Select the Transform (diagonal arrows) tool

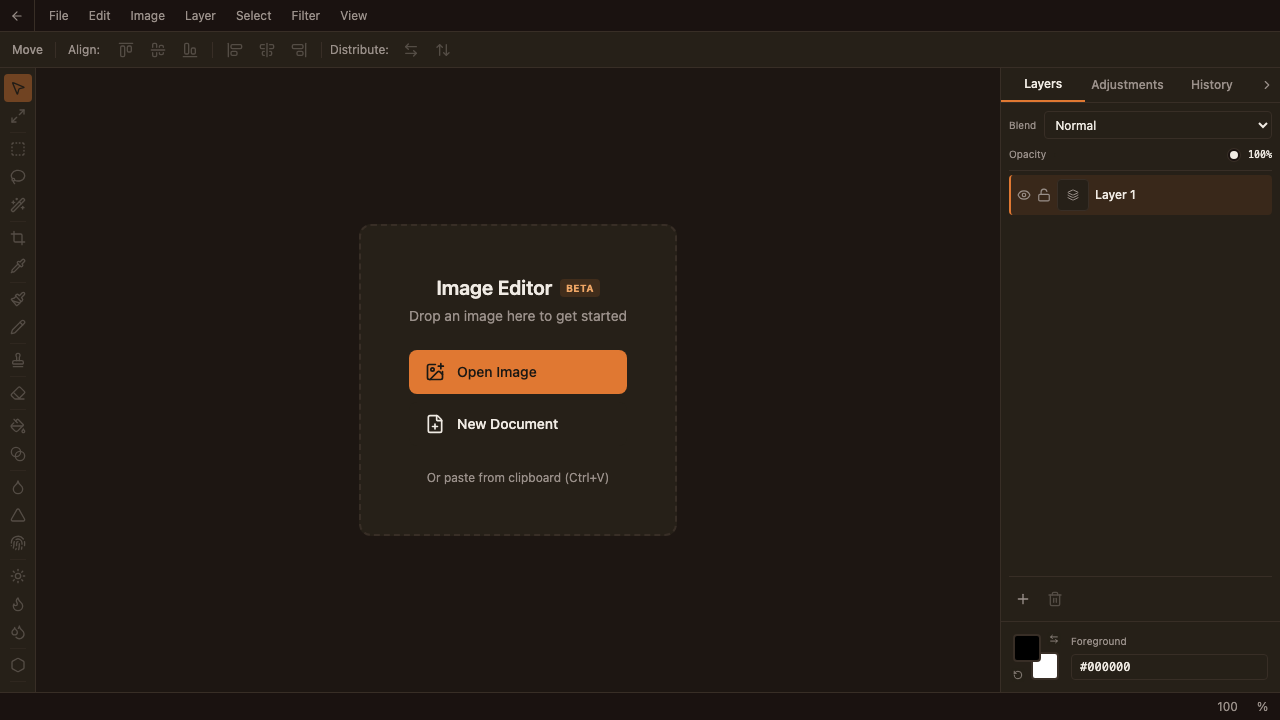click(18, 116)
